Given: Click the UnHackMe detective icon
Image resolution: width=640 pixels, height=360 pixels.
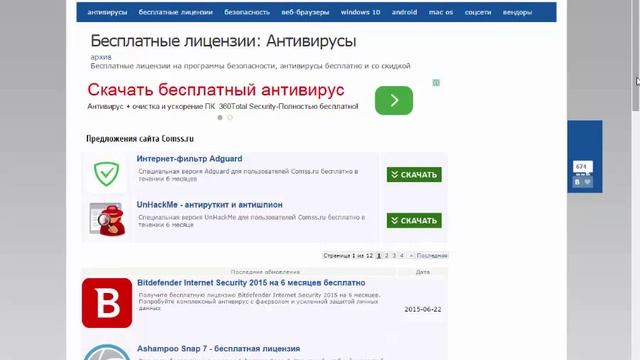Looking at the screenshot, I should pyautogui.click(x=107, y=220).
